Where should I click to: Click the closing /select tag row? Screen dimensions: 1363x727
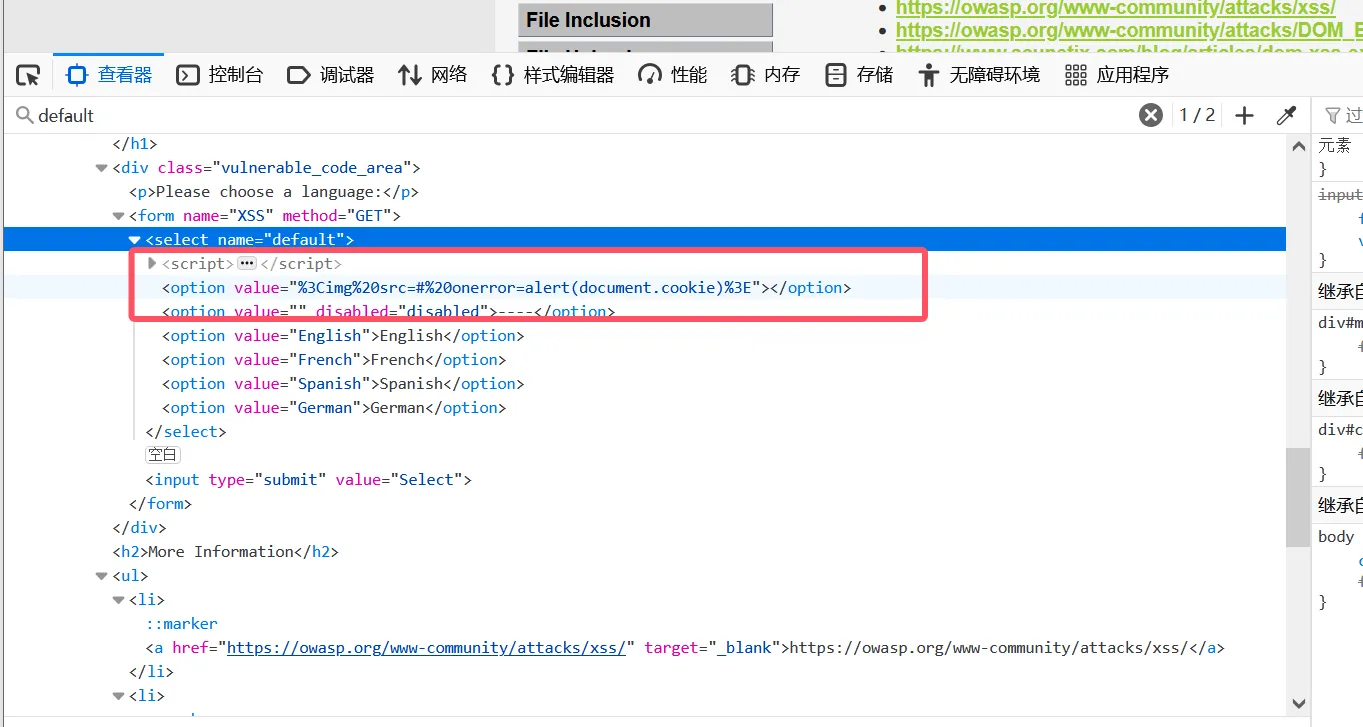point(645,432)
